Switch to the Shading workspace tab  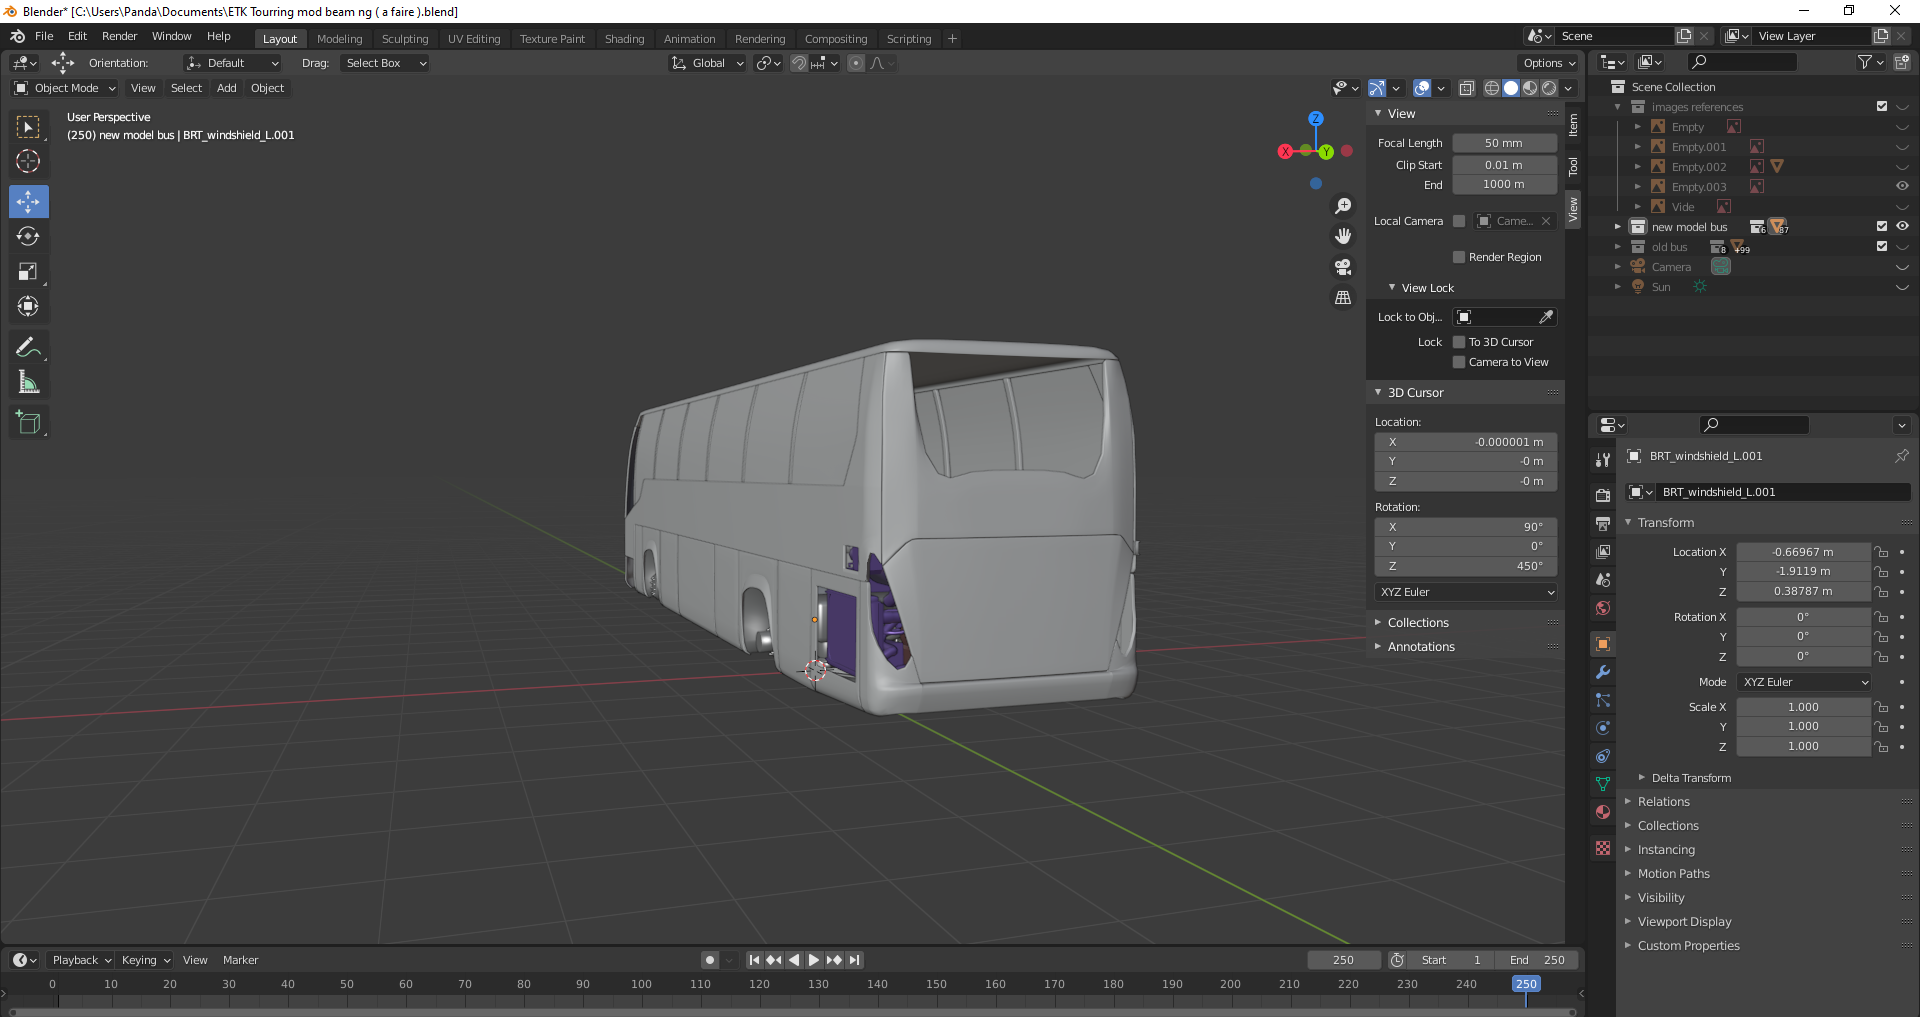624,39
